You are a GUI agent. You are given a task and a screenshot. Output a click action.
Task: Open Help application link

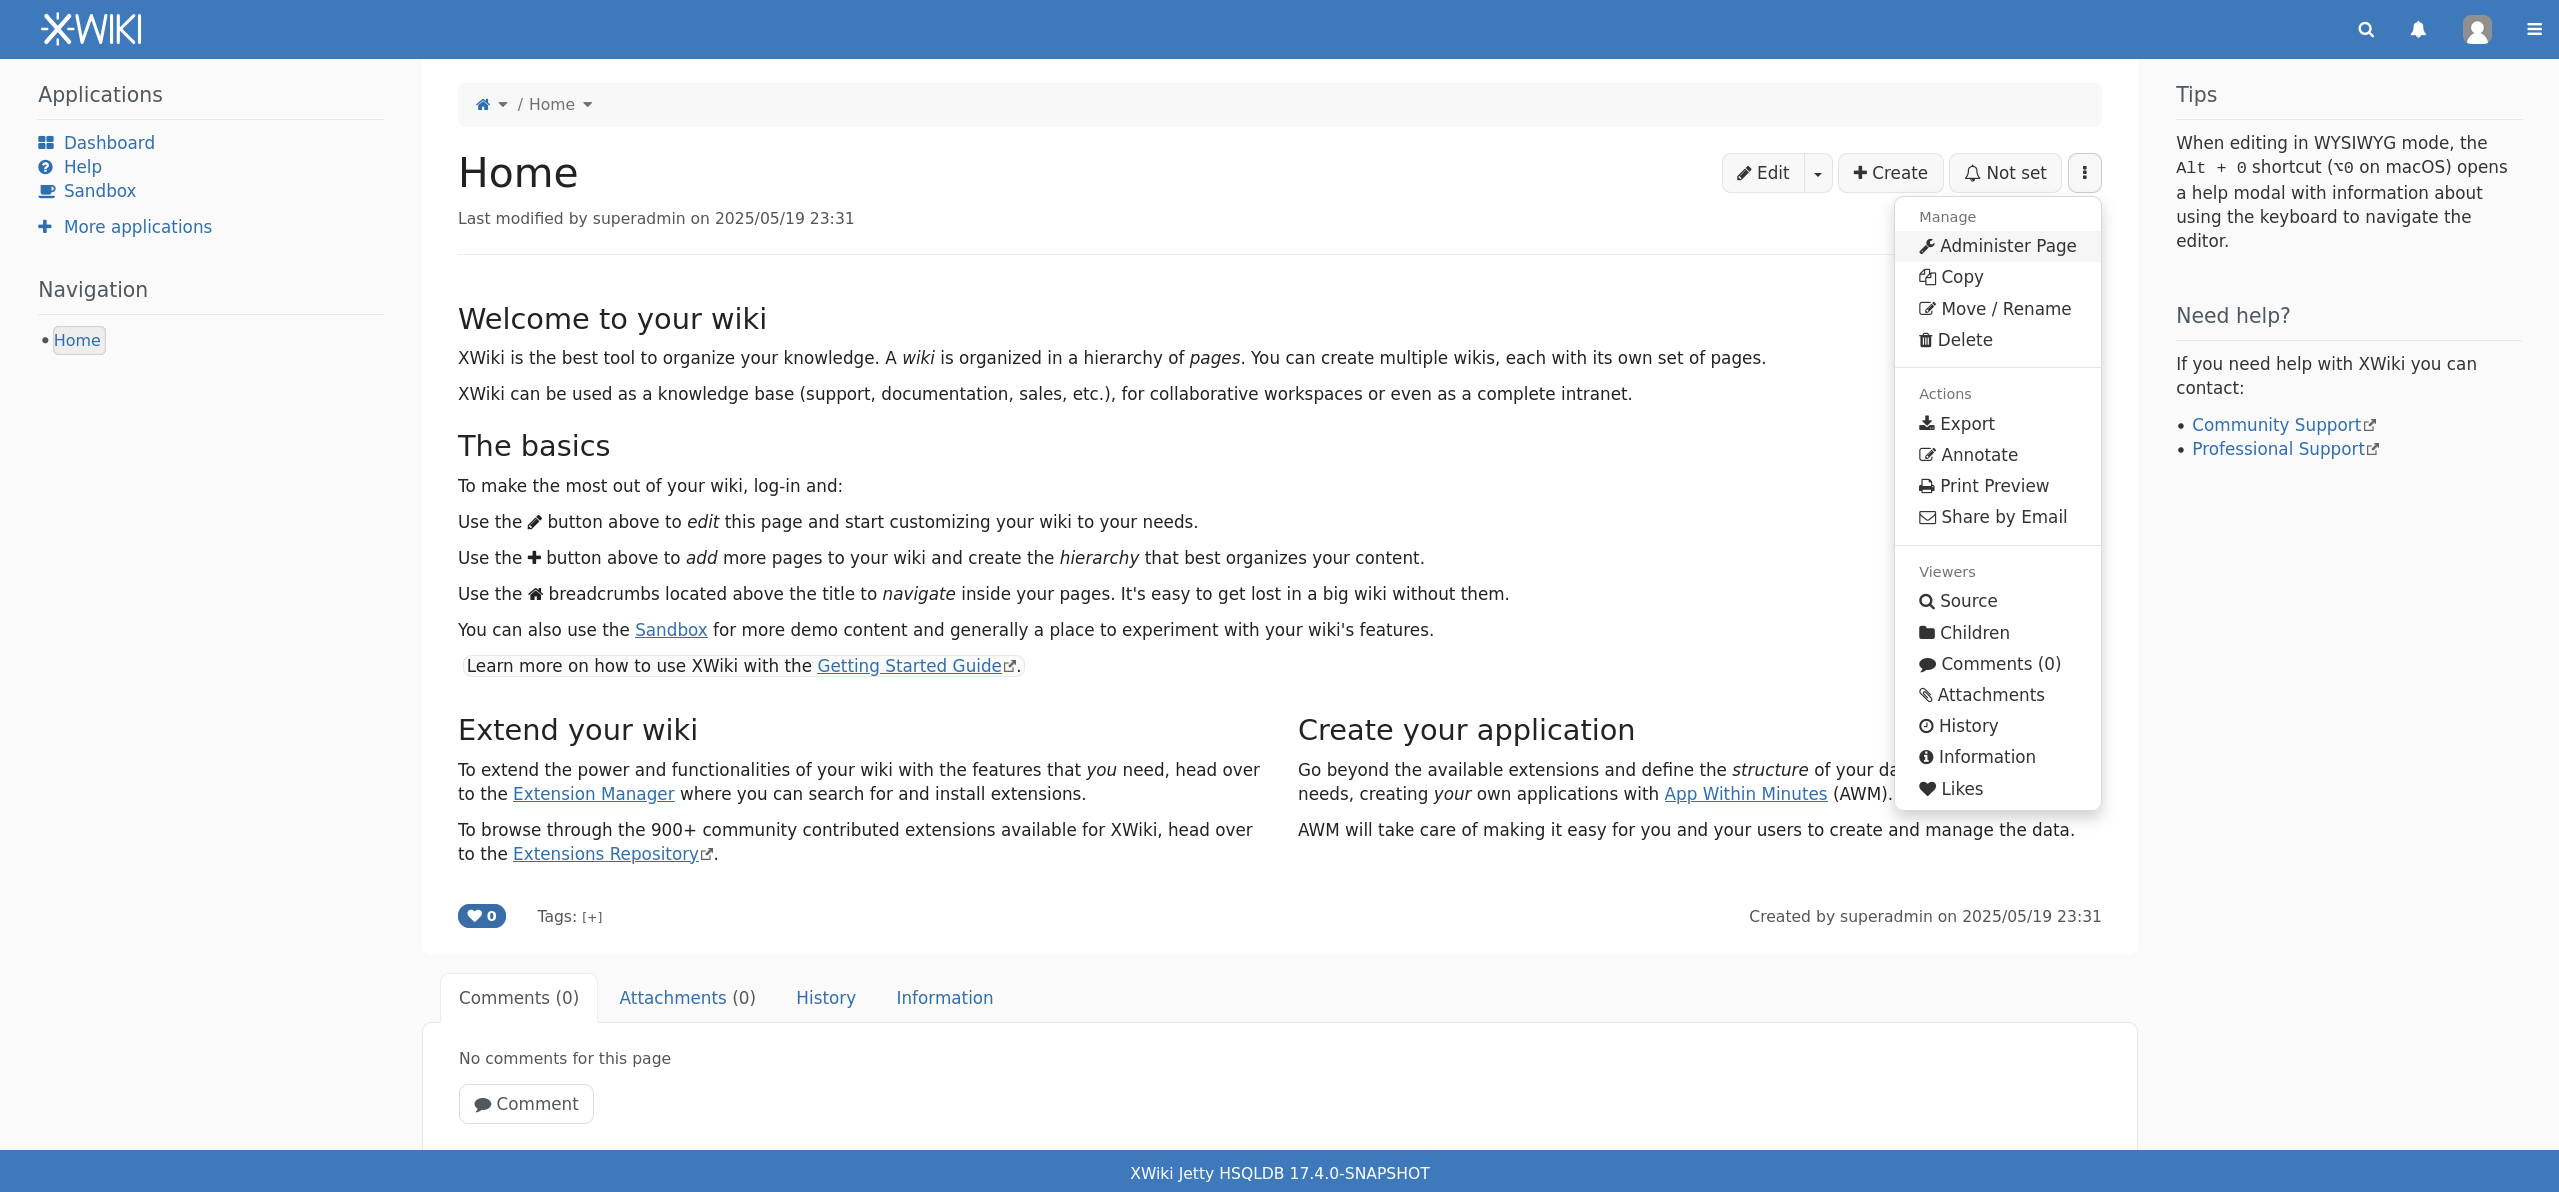(83, 167)
